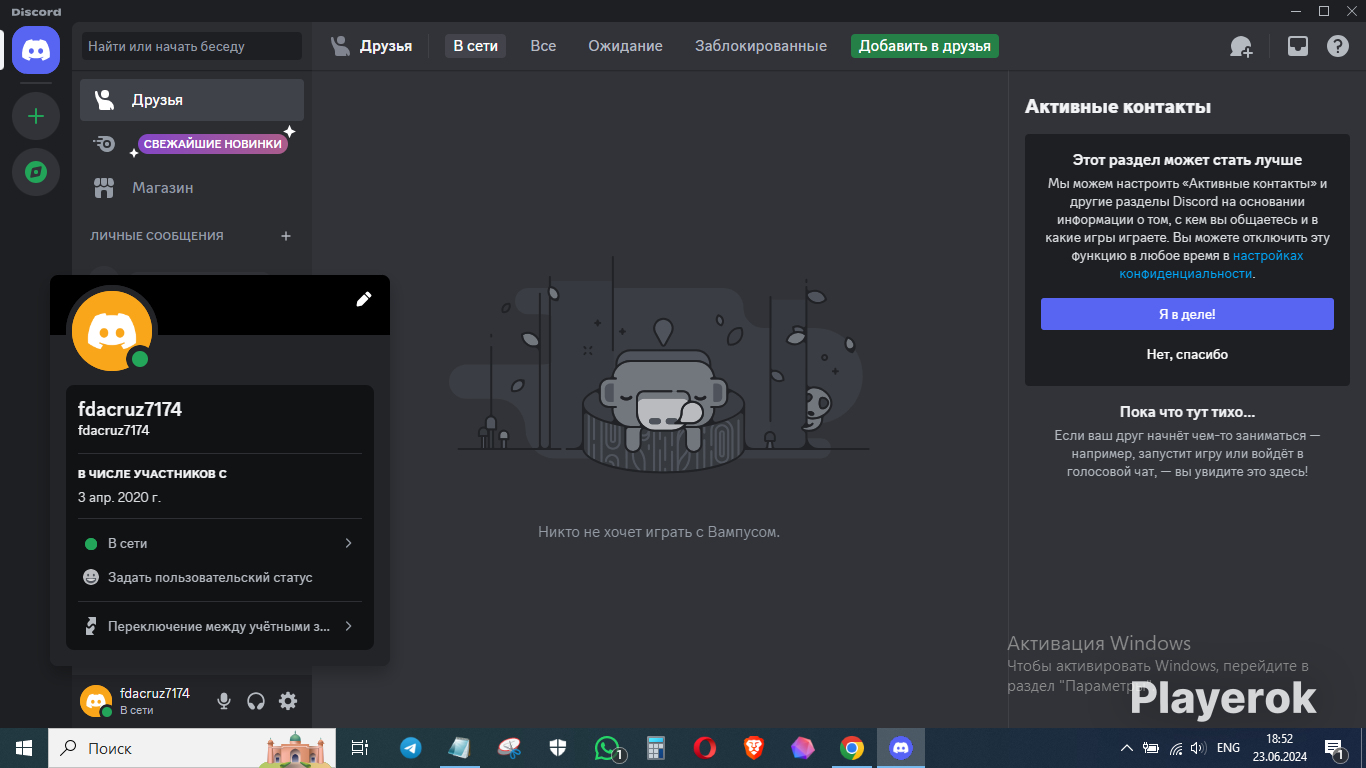The height and width of the screenshot is (768, 1366).
Task: Click the Discord home logo icon
Action: pos(36,50)
